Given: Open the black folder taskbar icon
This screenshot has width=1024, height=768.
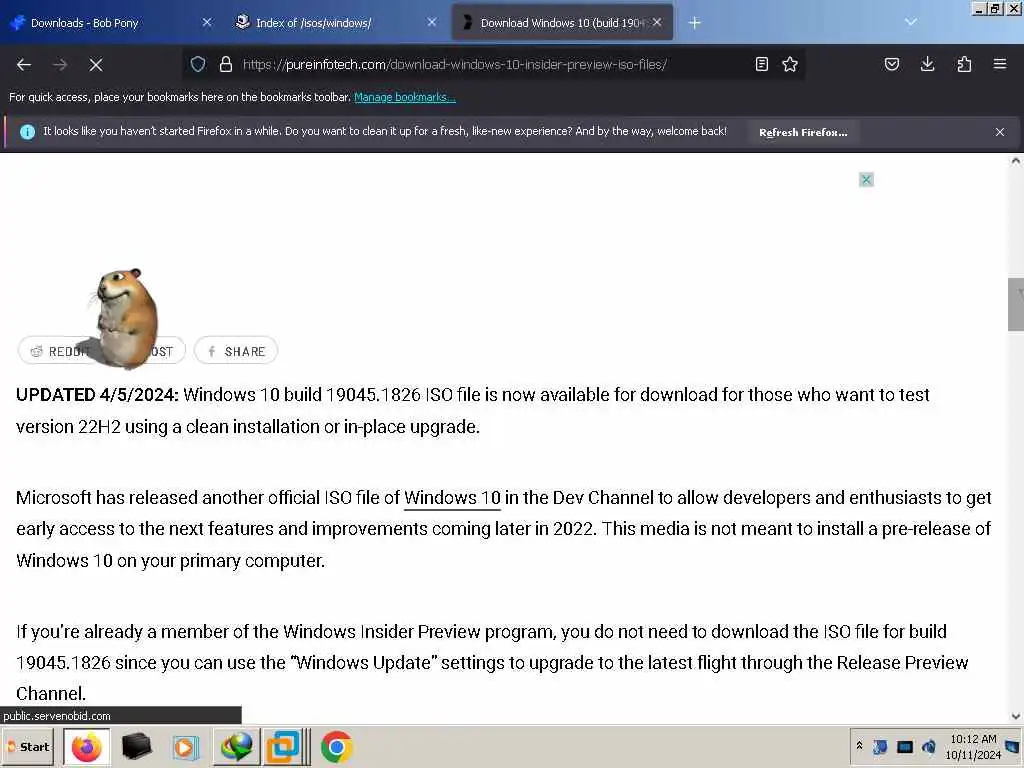Looking at the screenshot, I should (136, 746).
